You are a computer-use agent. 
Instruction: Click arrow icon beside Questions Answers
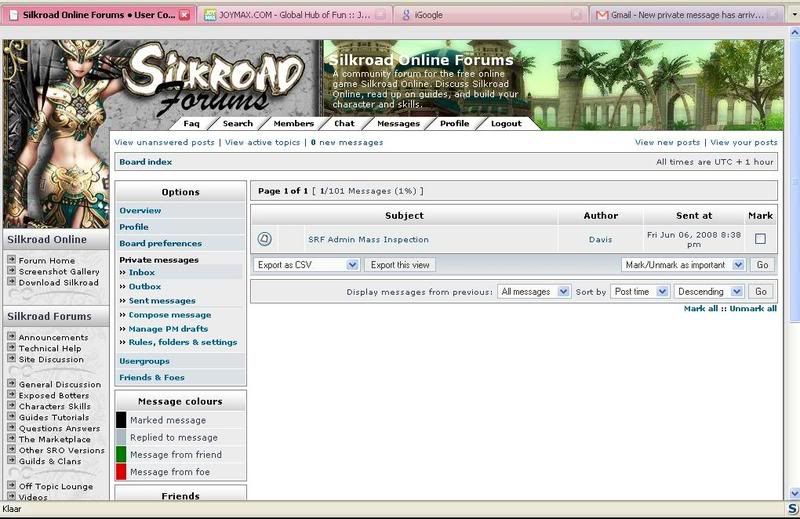pos(11,427)
